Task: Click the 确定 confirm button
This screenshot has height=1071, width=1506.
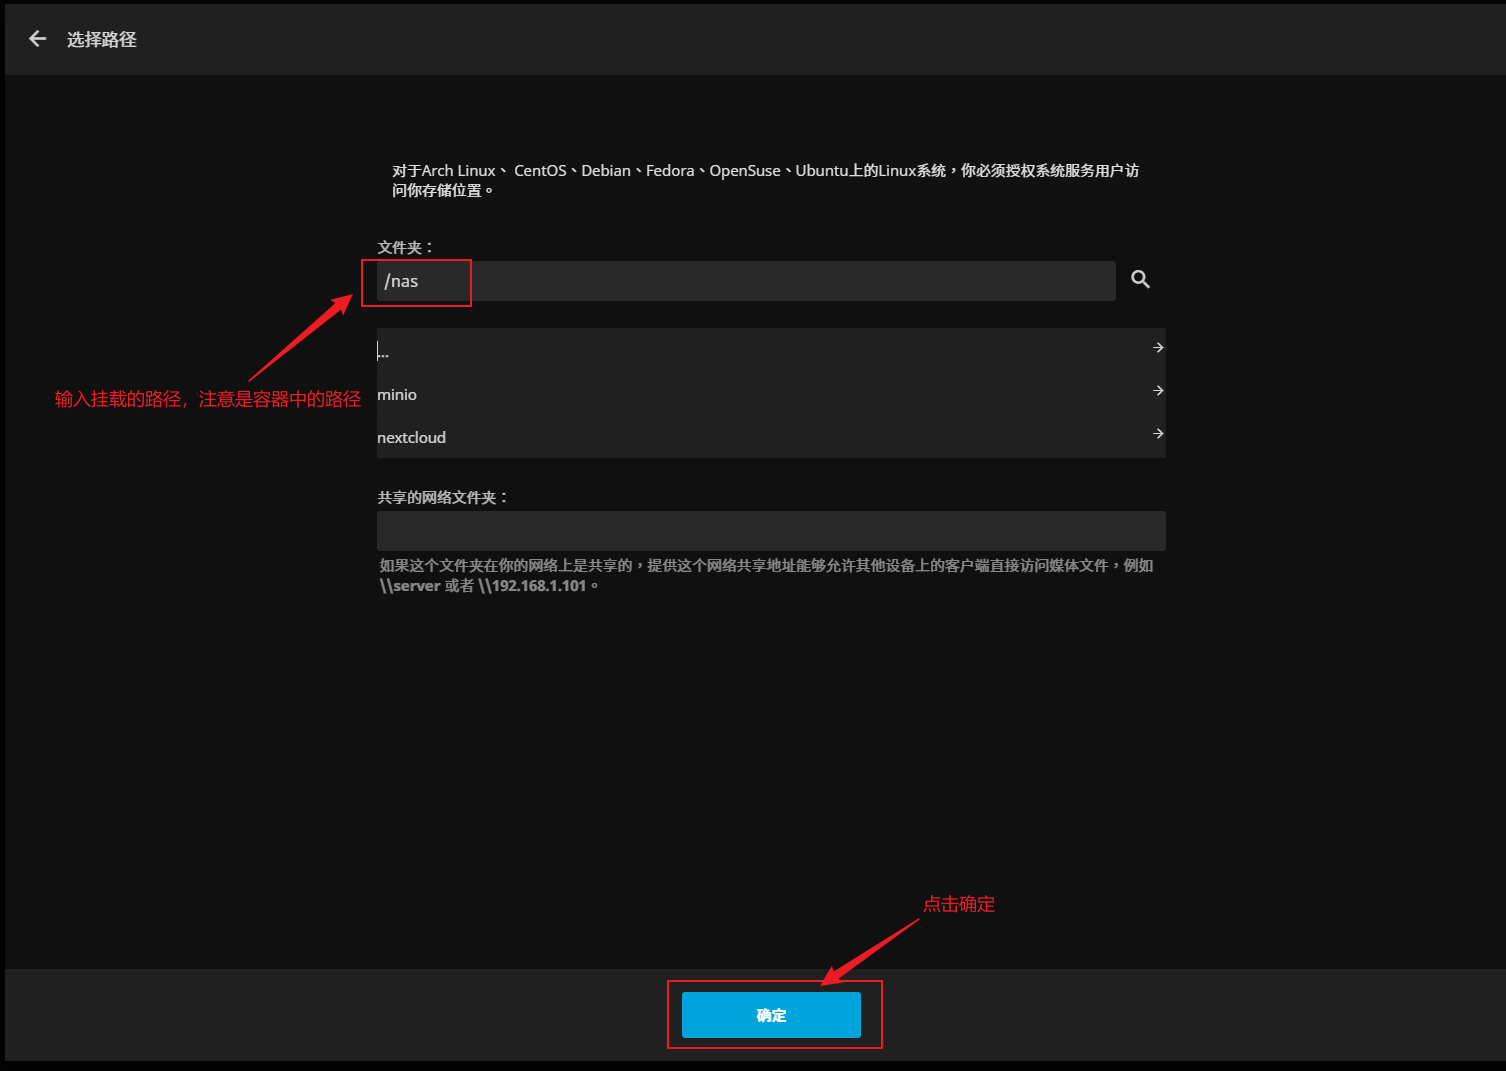Action: (x=771, y=1014)
